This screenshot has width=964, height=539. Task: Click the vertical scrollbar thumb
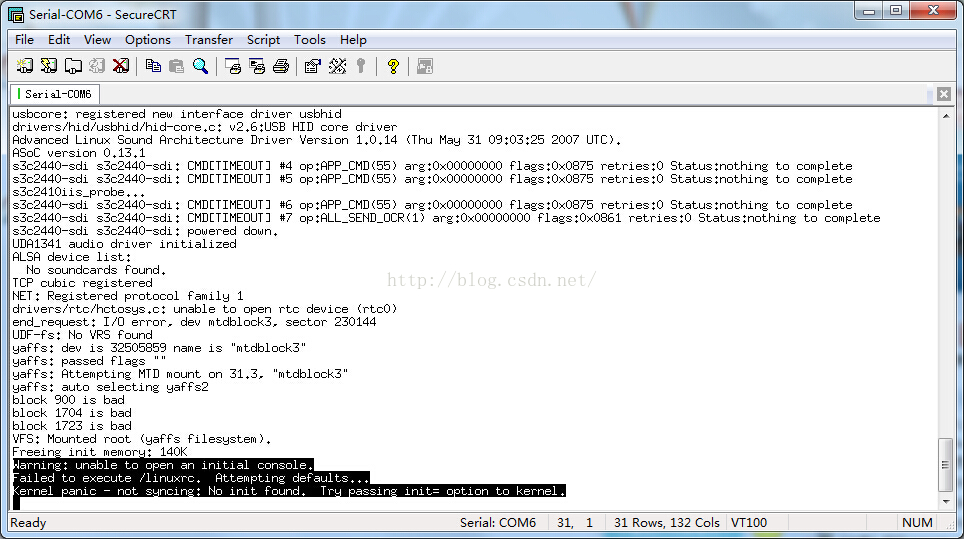coord(946,465)
